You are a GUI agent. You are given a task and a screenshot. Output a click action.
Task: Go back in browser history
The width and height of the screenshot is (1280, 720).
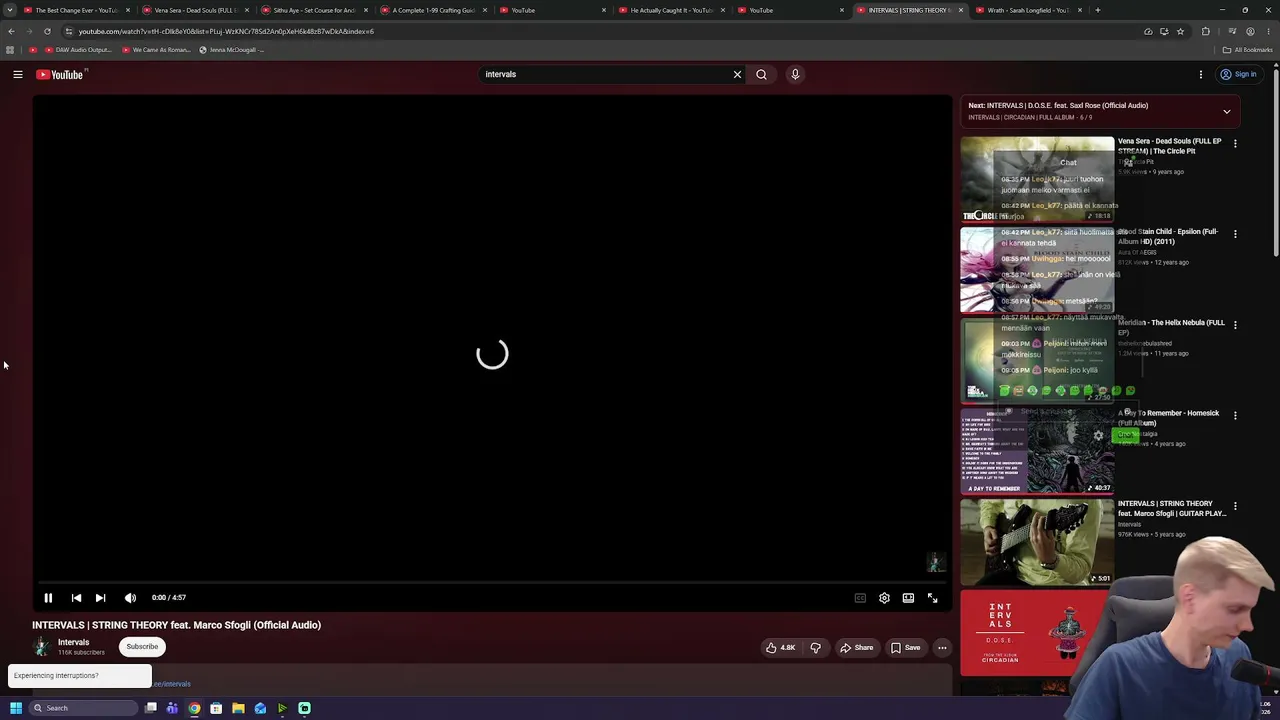tap(11, 31)
